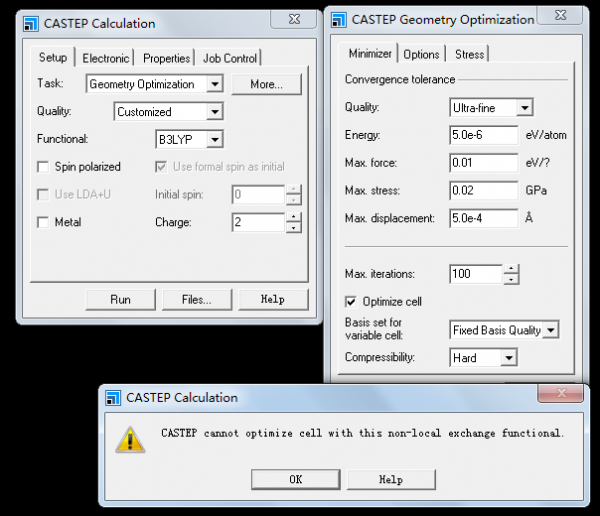This screenshot has height=516, width=600.
Task: Click OK in the warning dialog
Action: 296,480
